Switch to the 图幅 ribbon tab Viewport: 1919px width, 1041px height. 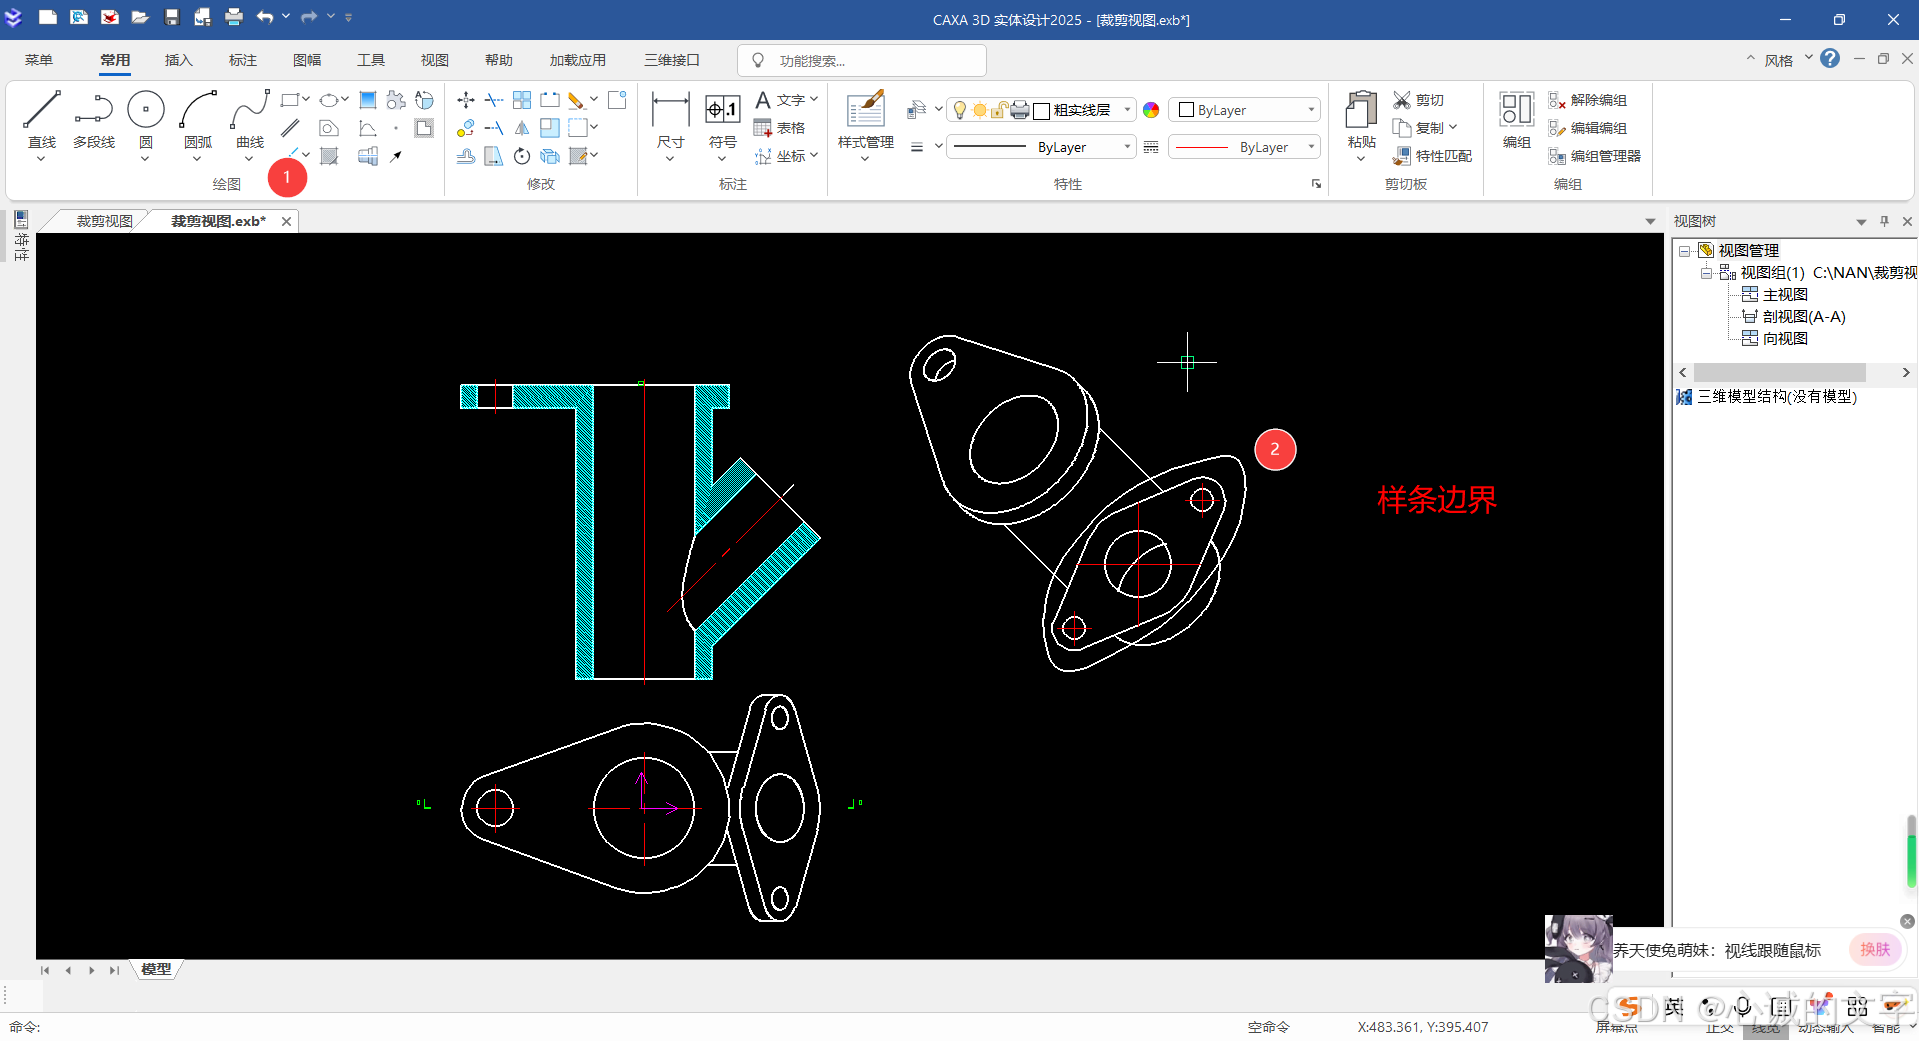tap(306, 60)
